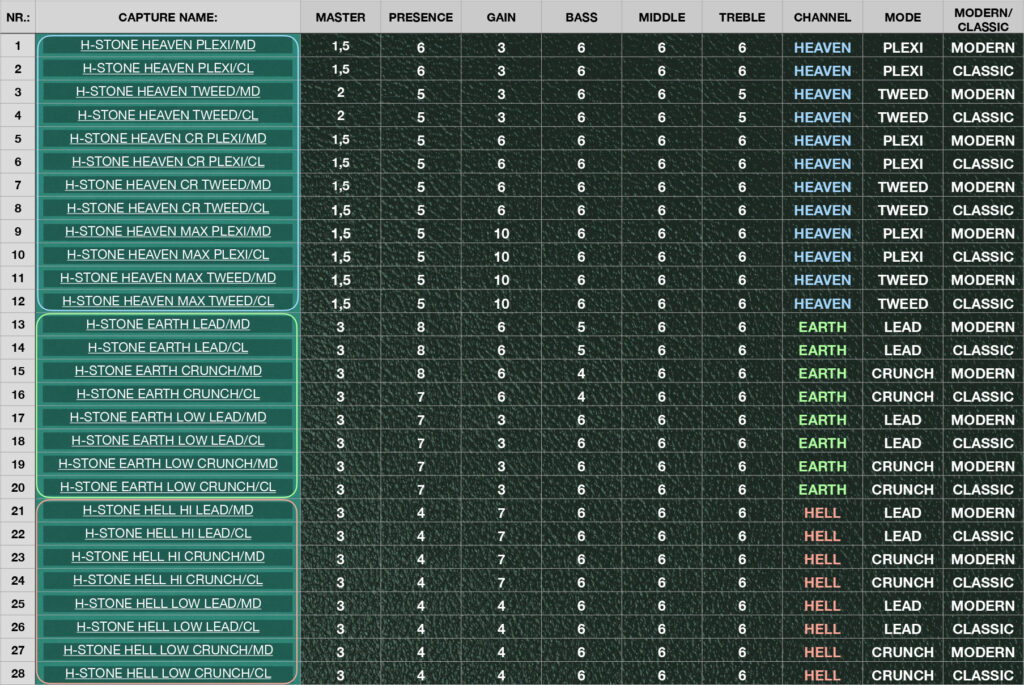Open H-STONE EARTH LOW CRUNCH/MD link
This screenshot has width=1024, height=685.
pyautogui.click(x=168, y=464)
